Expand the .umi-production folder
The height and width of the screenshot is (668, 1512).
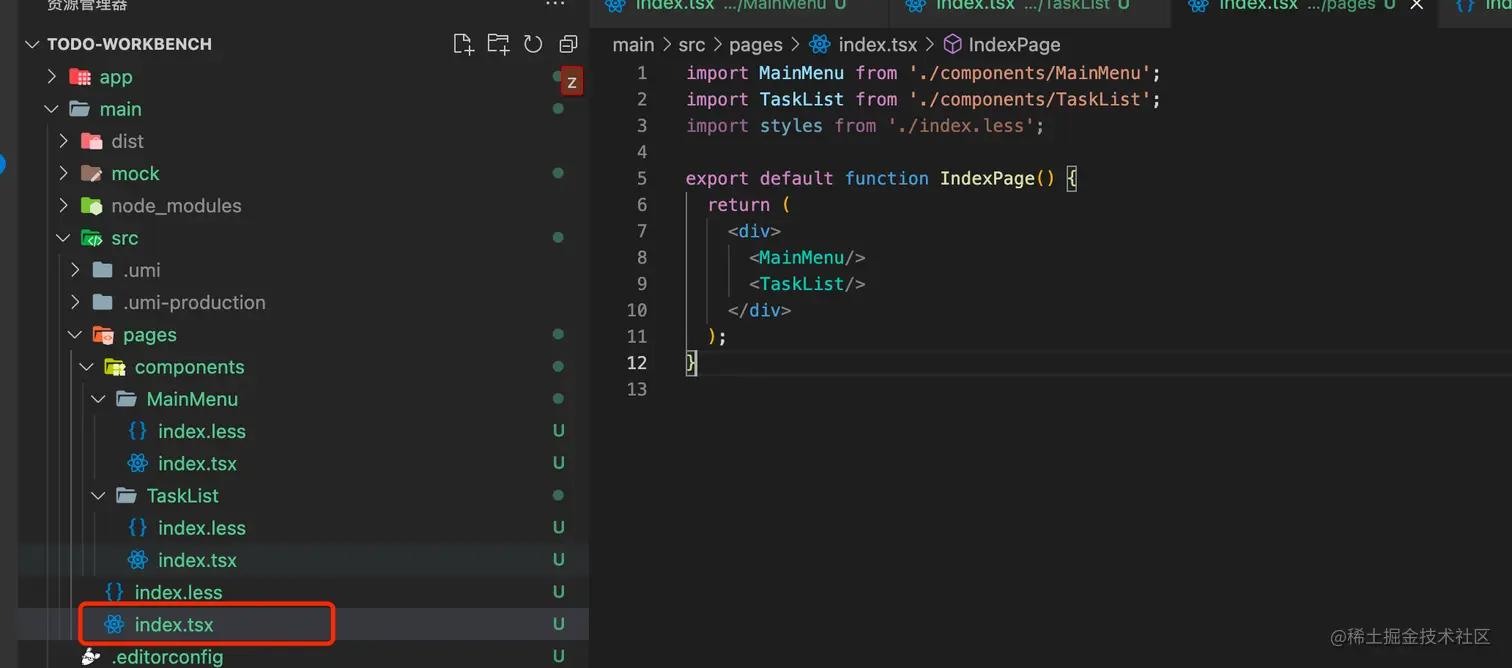click(x=76, y=302)
